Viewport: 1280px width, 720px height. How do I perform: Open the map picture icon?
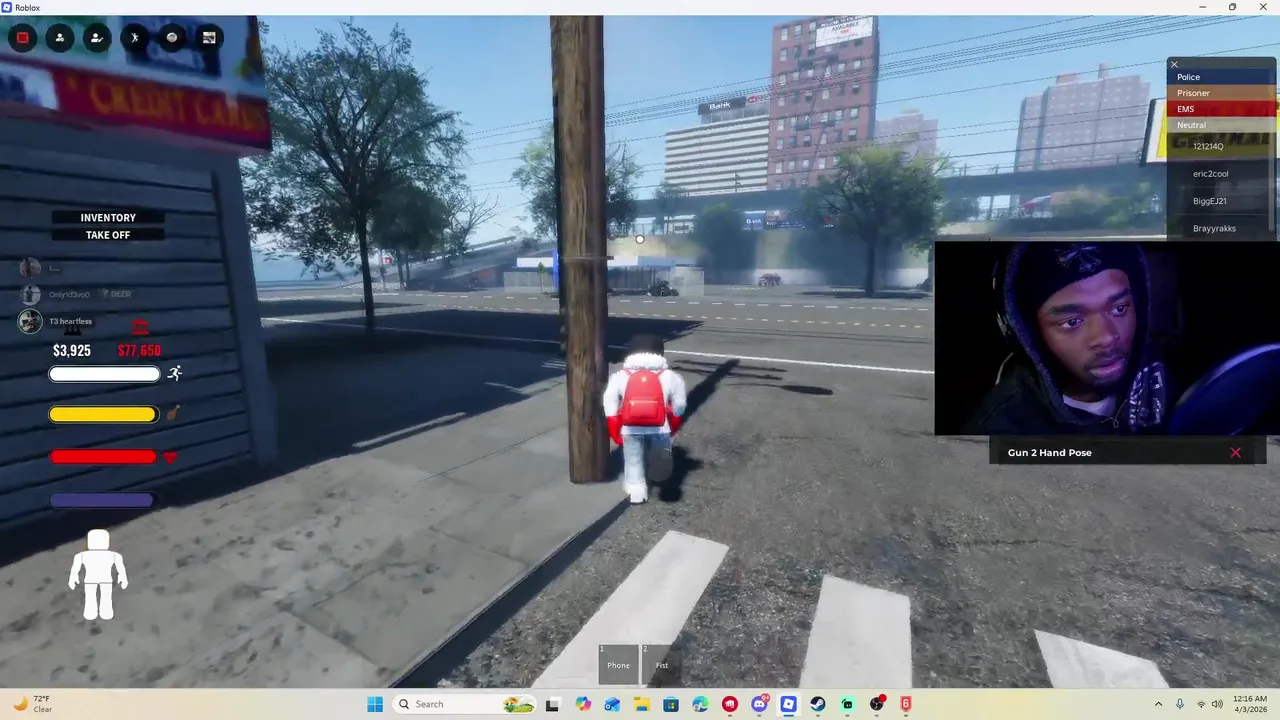[x=209, y=38]
